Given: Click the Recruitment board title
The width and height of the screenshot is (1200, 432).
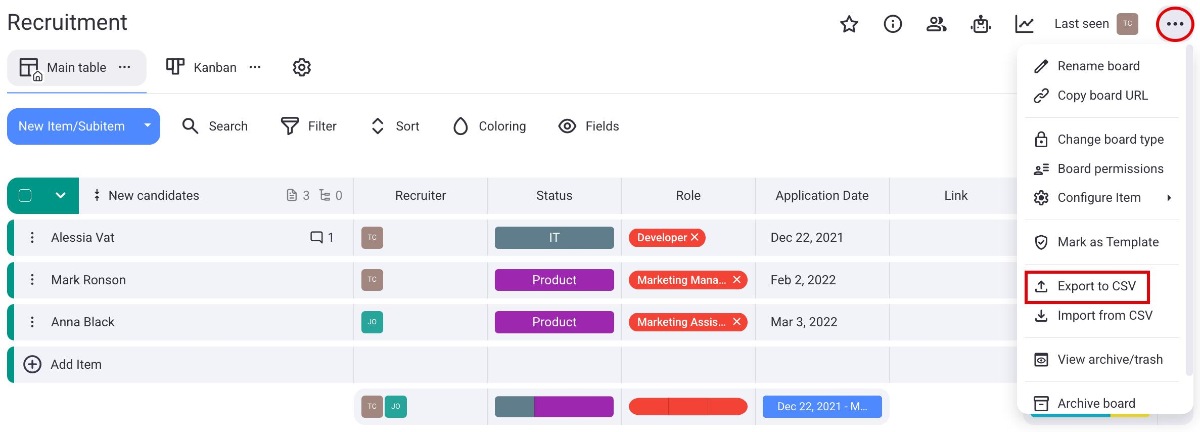Looking at the screenshot, I should (67, 21).
